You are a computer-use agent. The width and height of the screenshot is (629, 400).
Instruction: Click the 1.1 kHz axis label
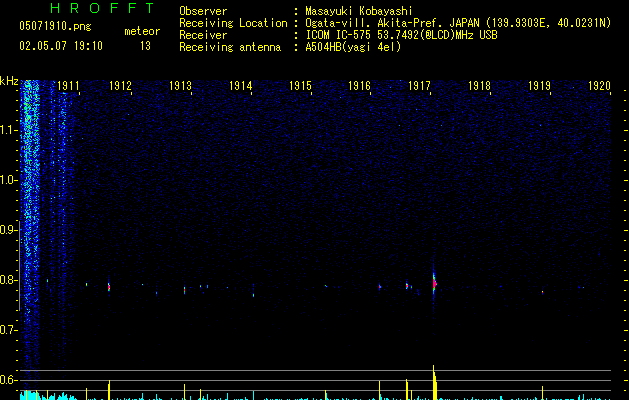[9, 130]
